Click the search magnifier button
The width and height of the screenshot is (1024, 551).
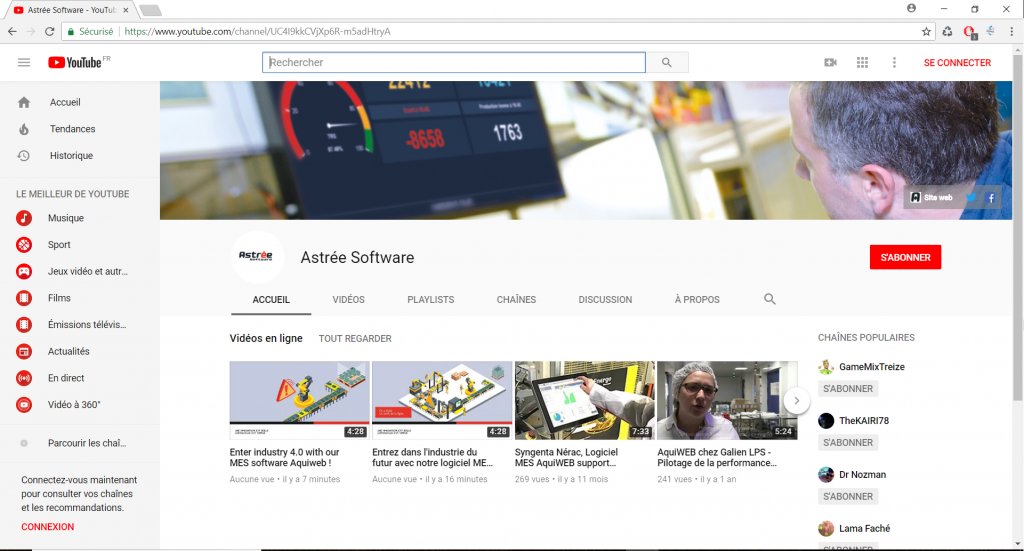click(x=667, y=63)
